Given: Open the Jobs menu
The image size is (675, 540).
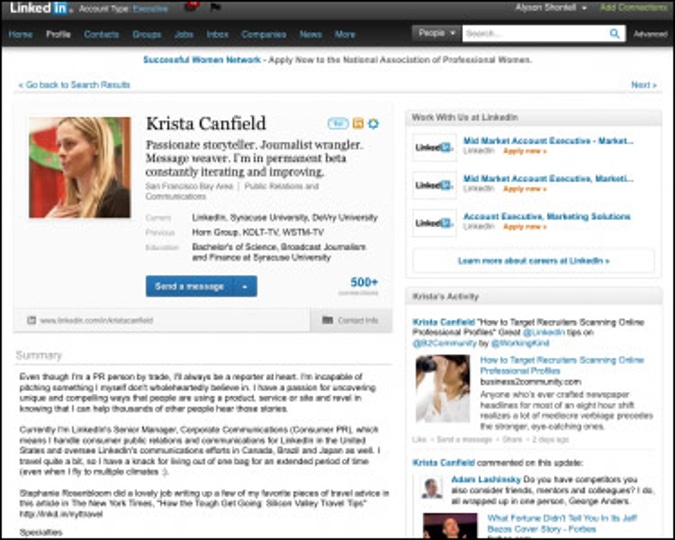Looking at the screenshot, I should (184, 34).
